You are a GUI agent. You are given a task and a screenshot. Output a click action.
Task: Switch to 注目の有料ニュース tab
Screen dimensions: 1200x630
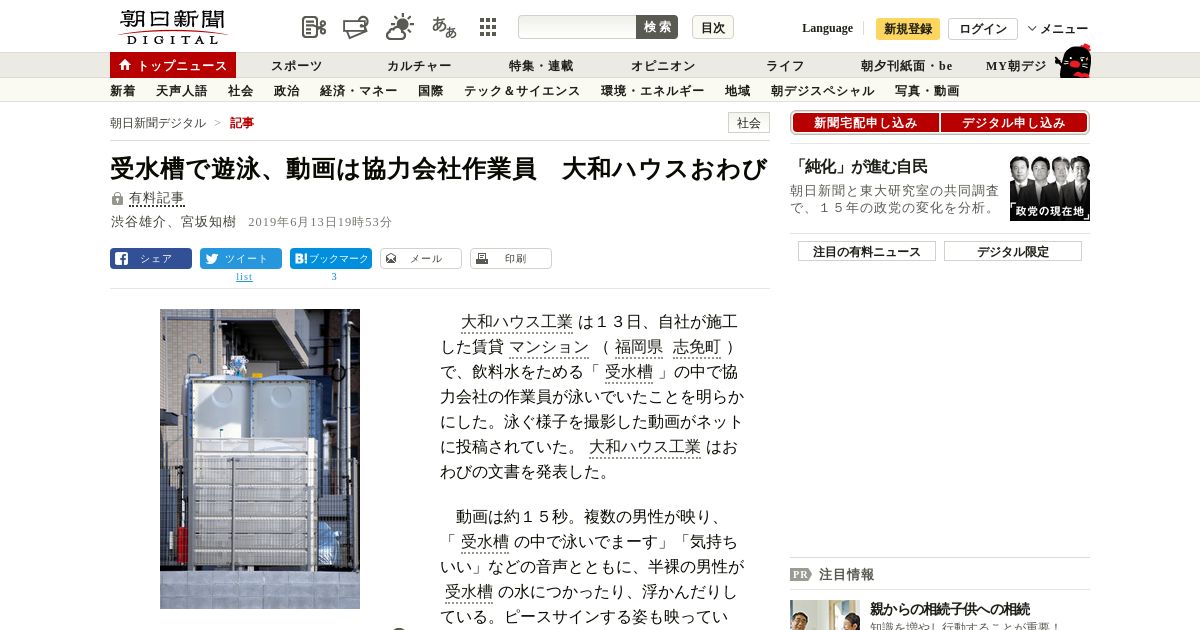pos(867,251)
